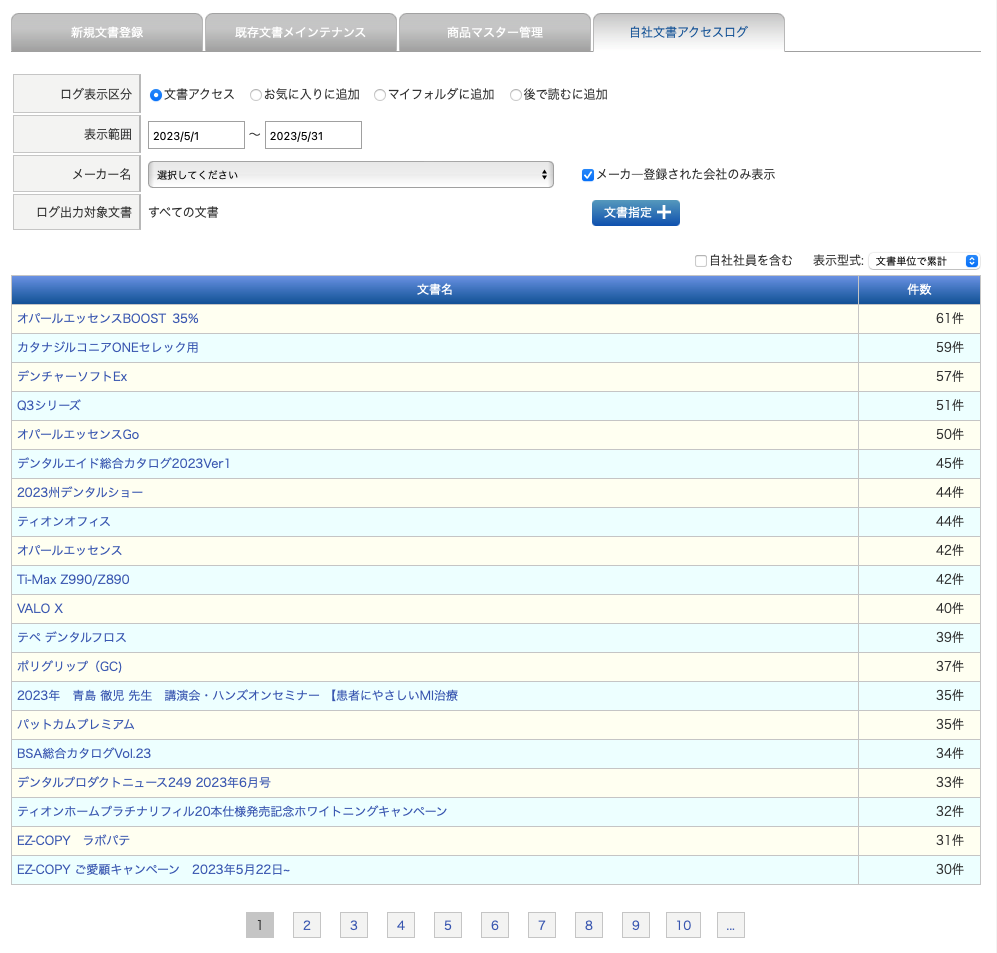Open the Q3シリーズ document link
Viewport: 997px width, 953px height.
(49, 406)
